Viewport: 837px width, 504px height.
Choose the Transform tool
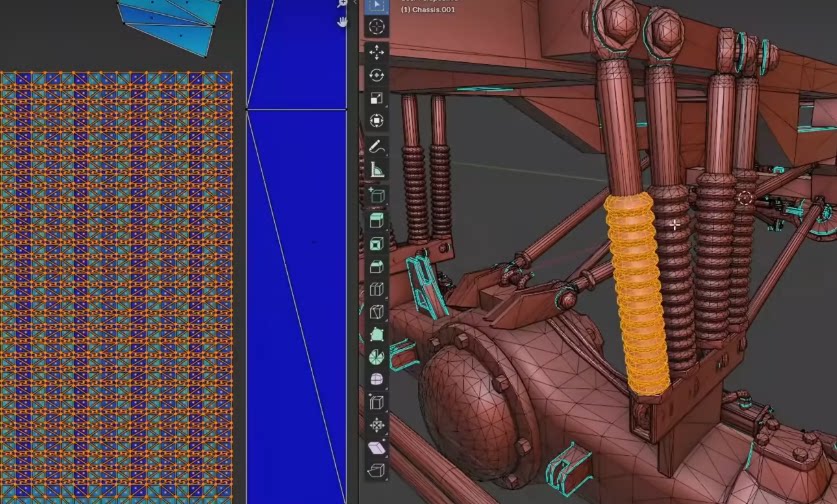[376, 121]
